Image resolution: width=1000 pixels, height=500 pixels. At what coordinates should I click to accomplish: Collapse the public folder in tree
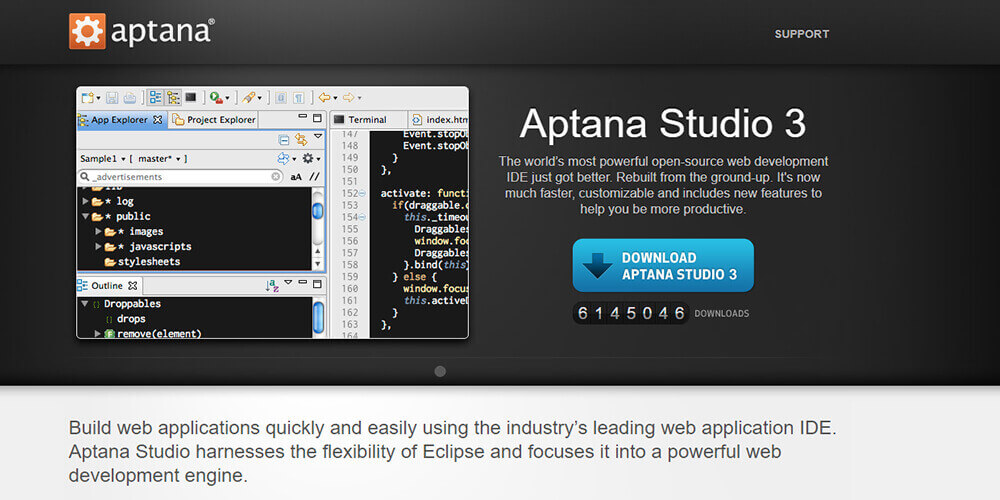[86, 216]
